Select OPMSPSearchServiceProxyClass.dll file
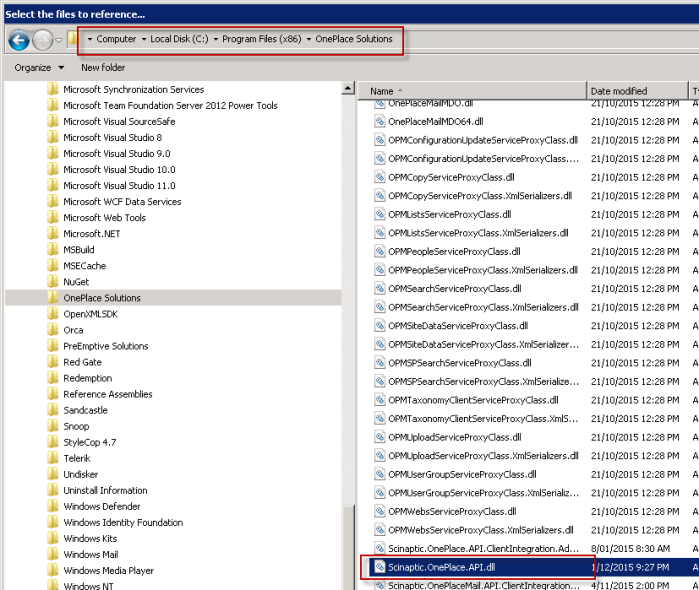 point(460,363)
